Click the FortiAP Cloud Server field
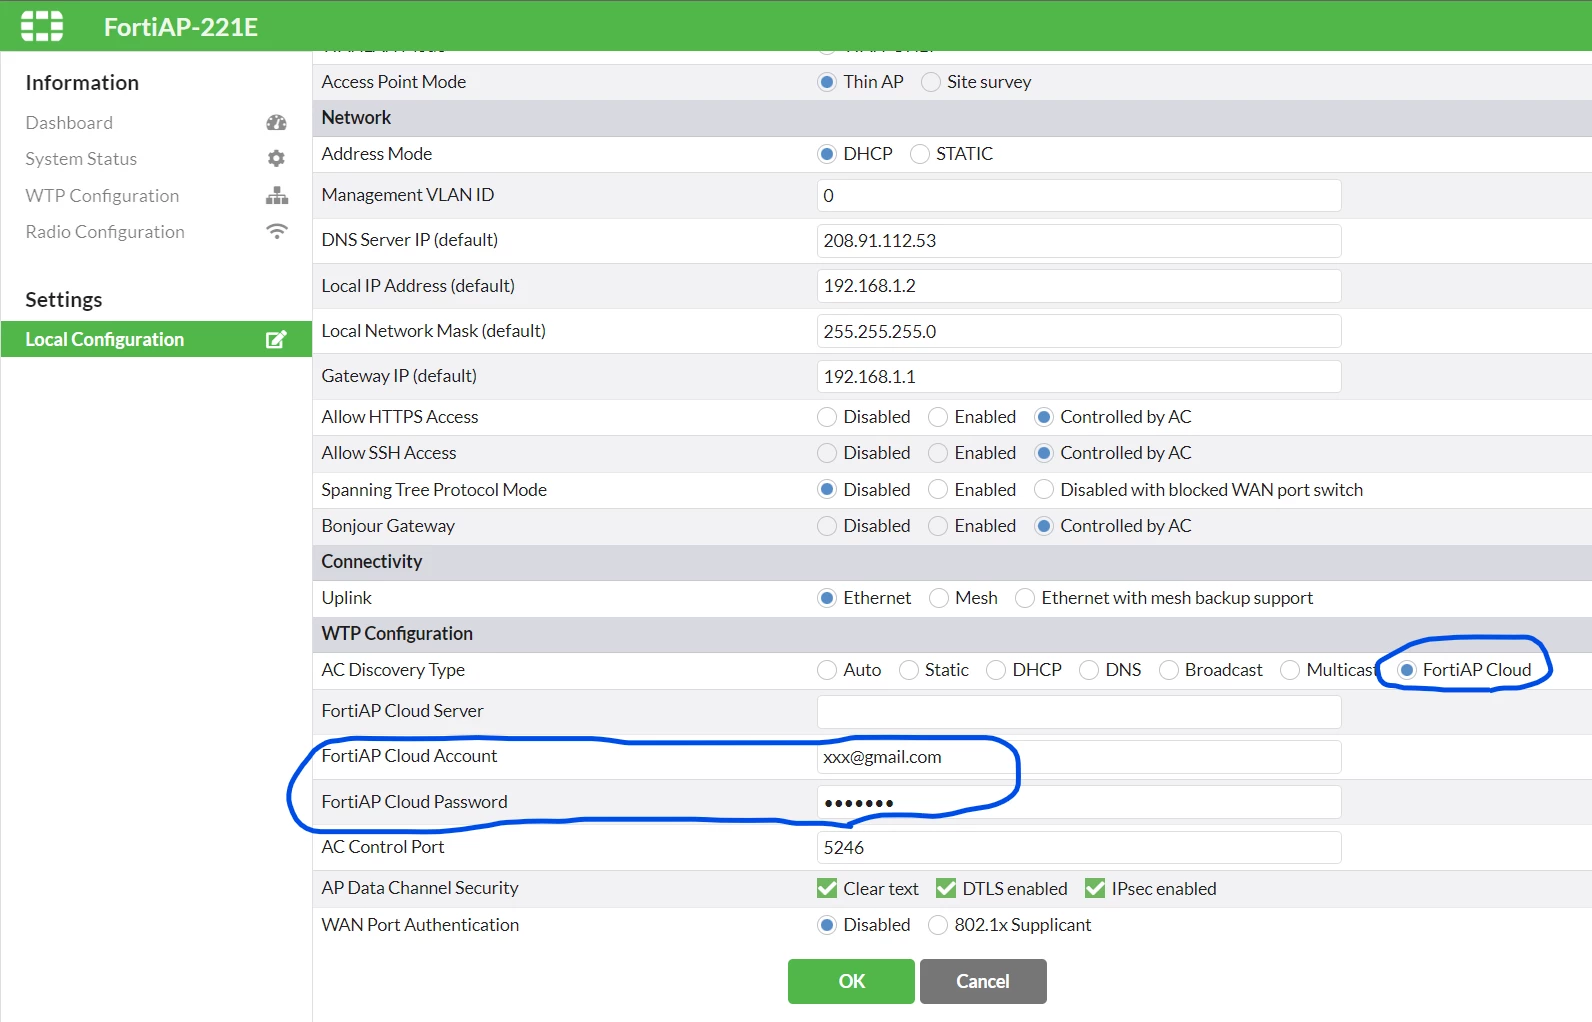 [x=1079, y=712]
